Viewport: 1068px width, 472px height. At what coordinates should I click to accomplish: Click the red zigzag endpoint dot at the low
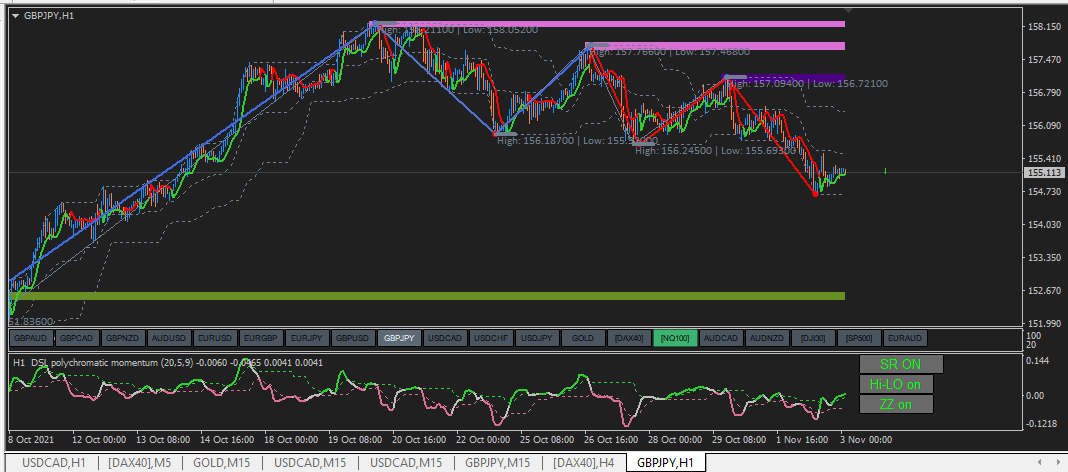pyautogui.click(x=815, y=194)
